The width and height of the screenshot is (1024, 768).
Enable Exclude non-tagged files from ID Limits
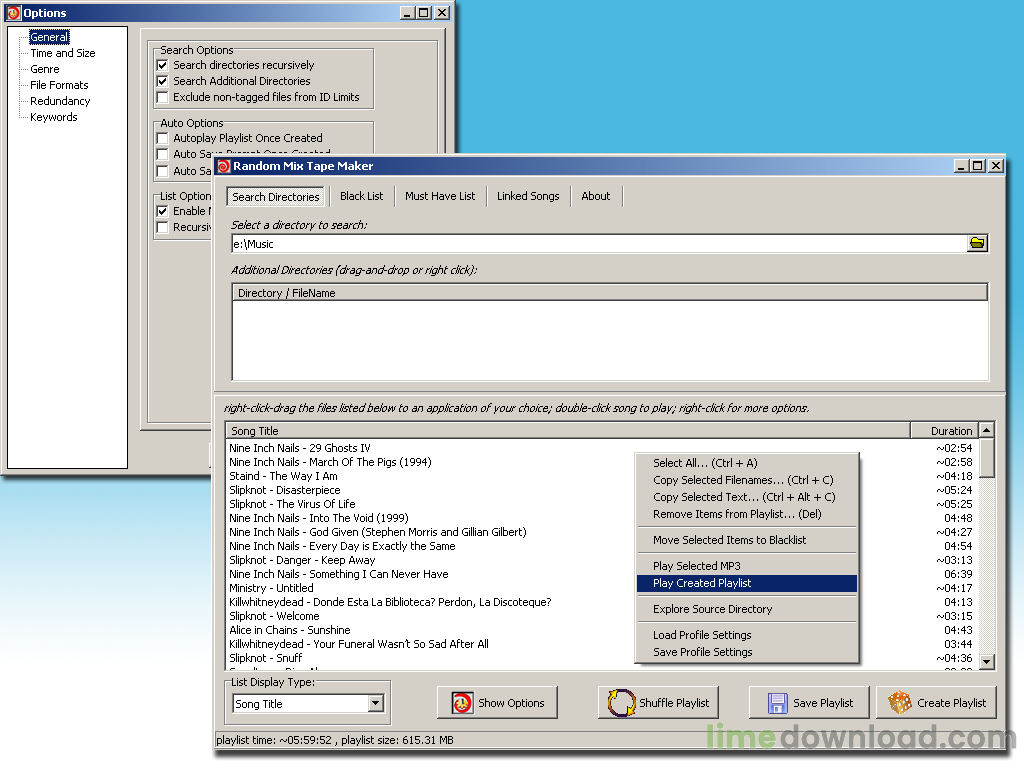coord(163,97)
